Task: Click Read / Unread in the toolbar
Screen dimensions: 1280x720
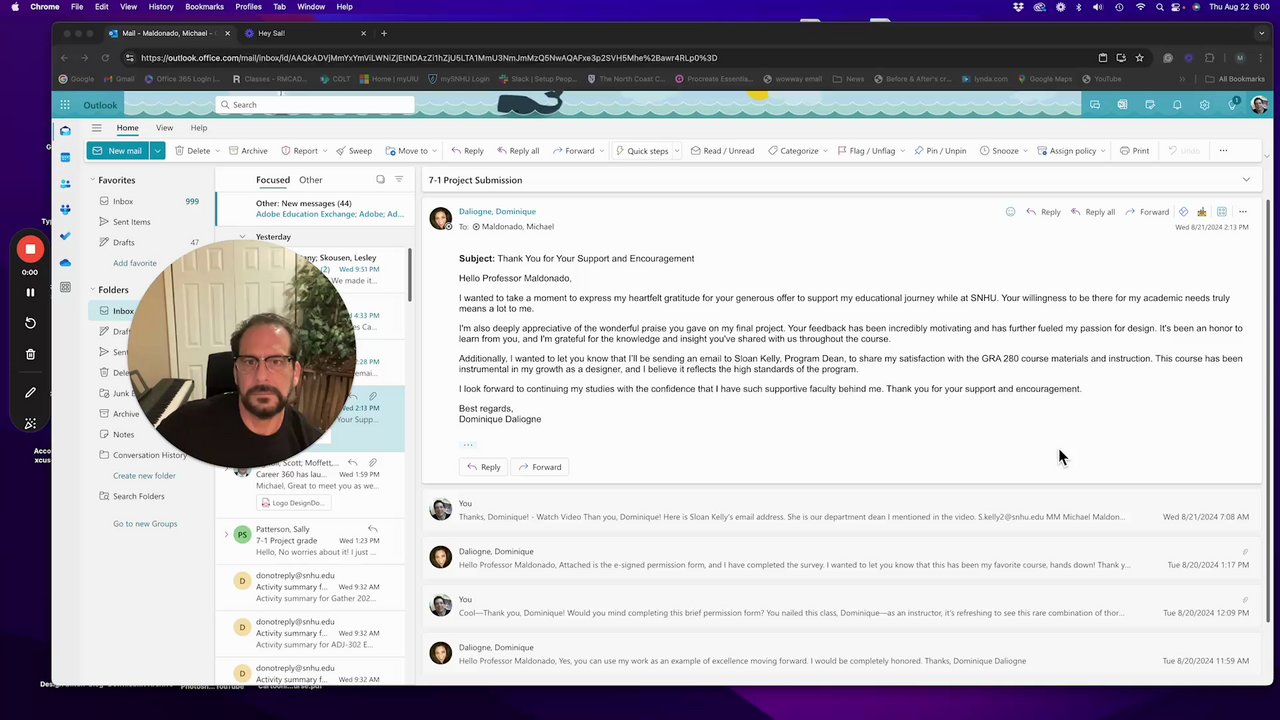Action: pos(723,151)
